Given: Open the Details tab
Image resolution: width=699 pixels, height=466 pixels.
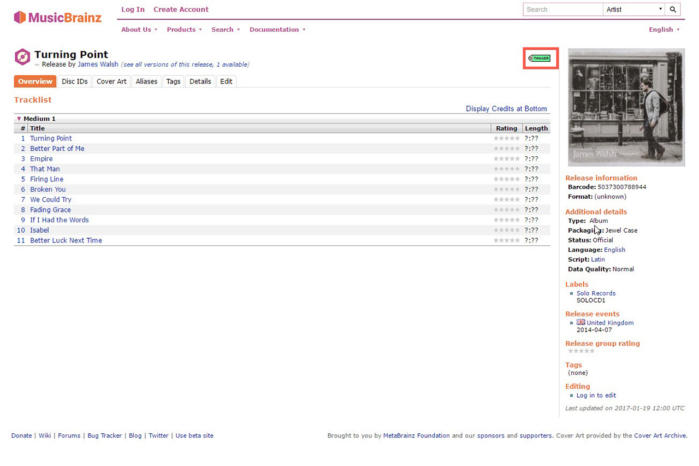Looking at the screenshot, I should tap(200, 82).
